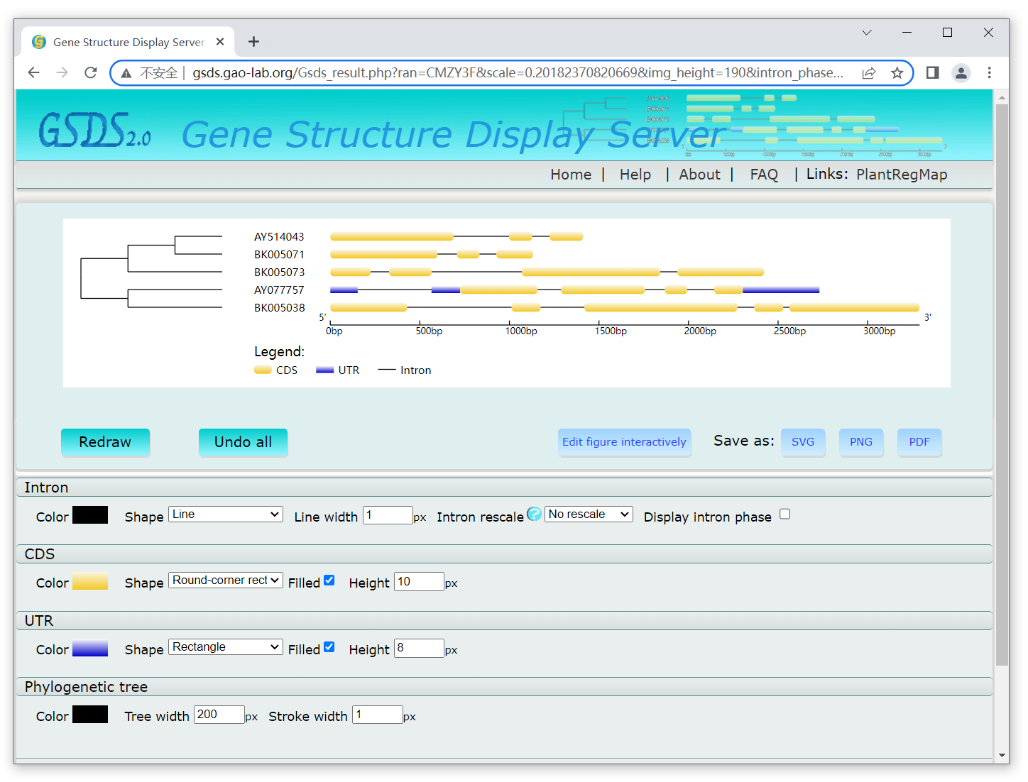The height and width of the screenshot is (782, 1028).
Task: Enable Display intron phase checkbox
Action: 784,514
